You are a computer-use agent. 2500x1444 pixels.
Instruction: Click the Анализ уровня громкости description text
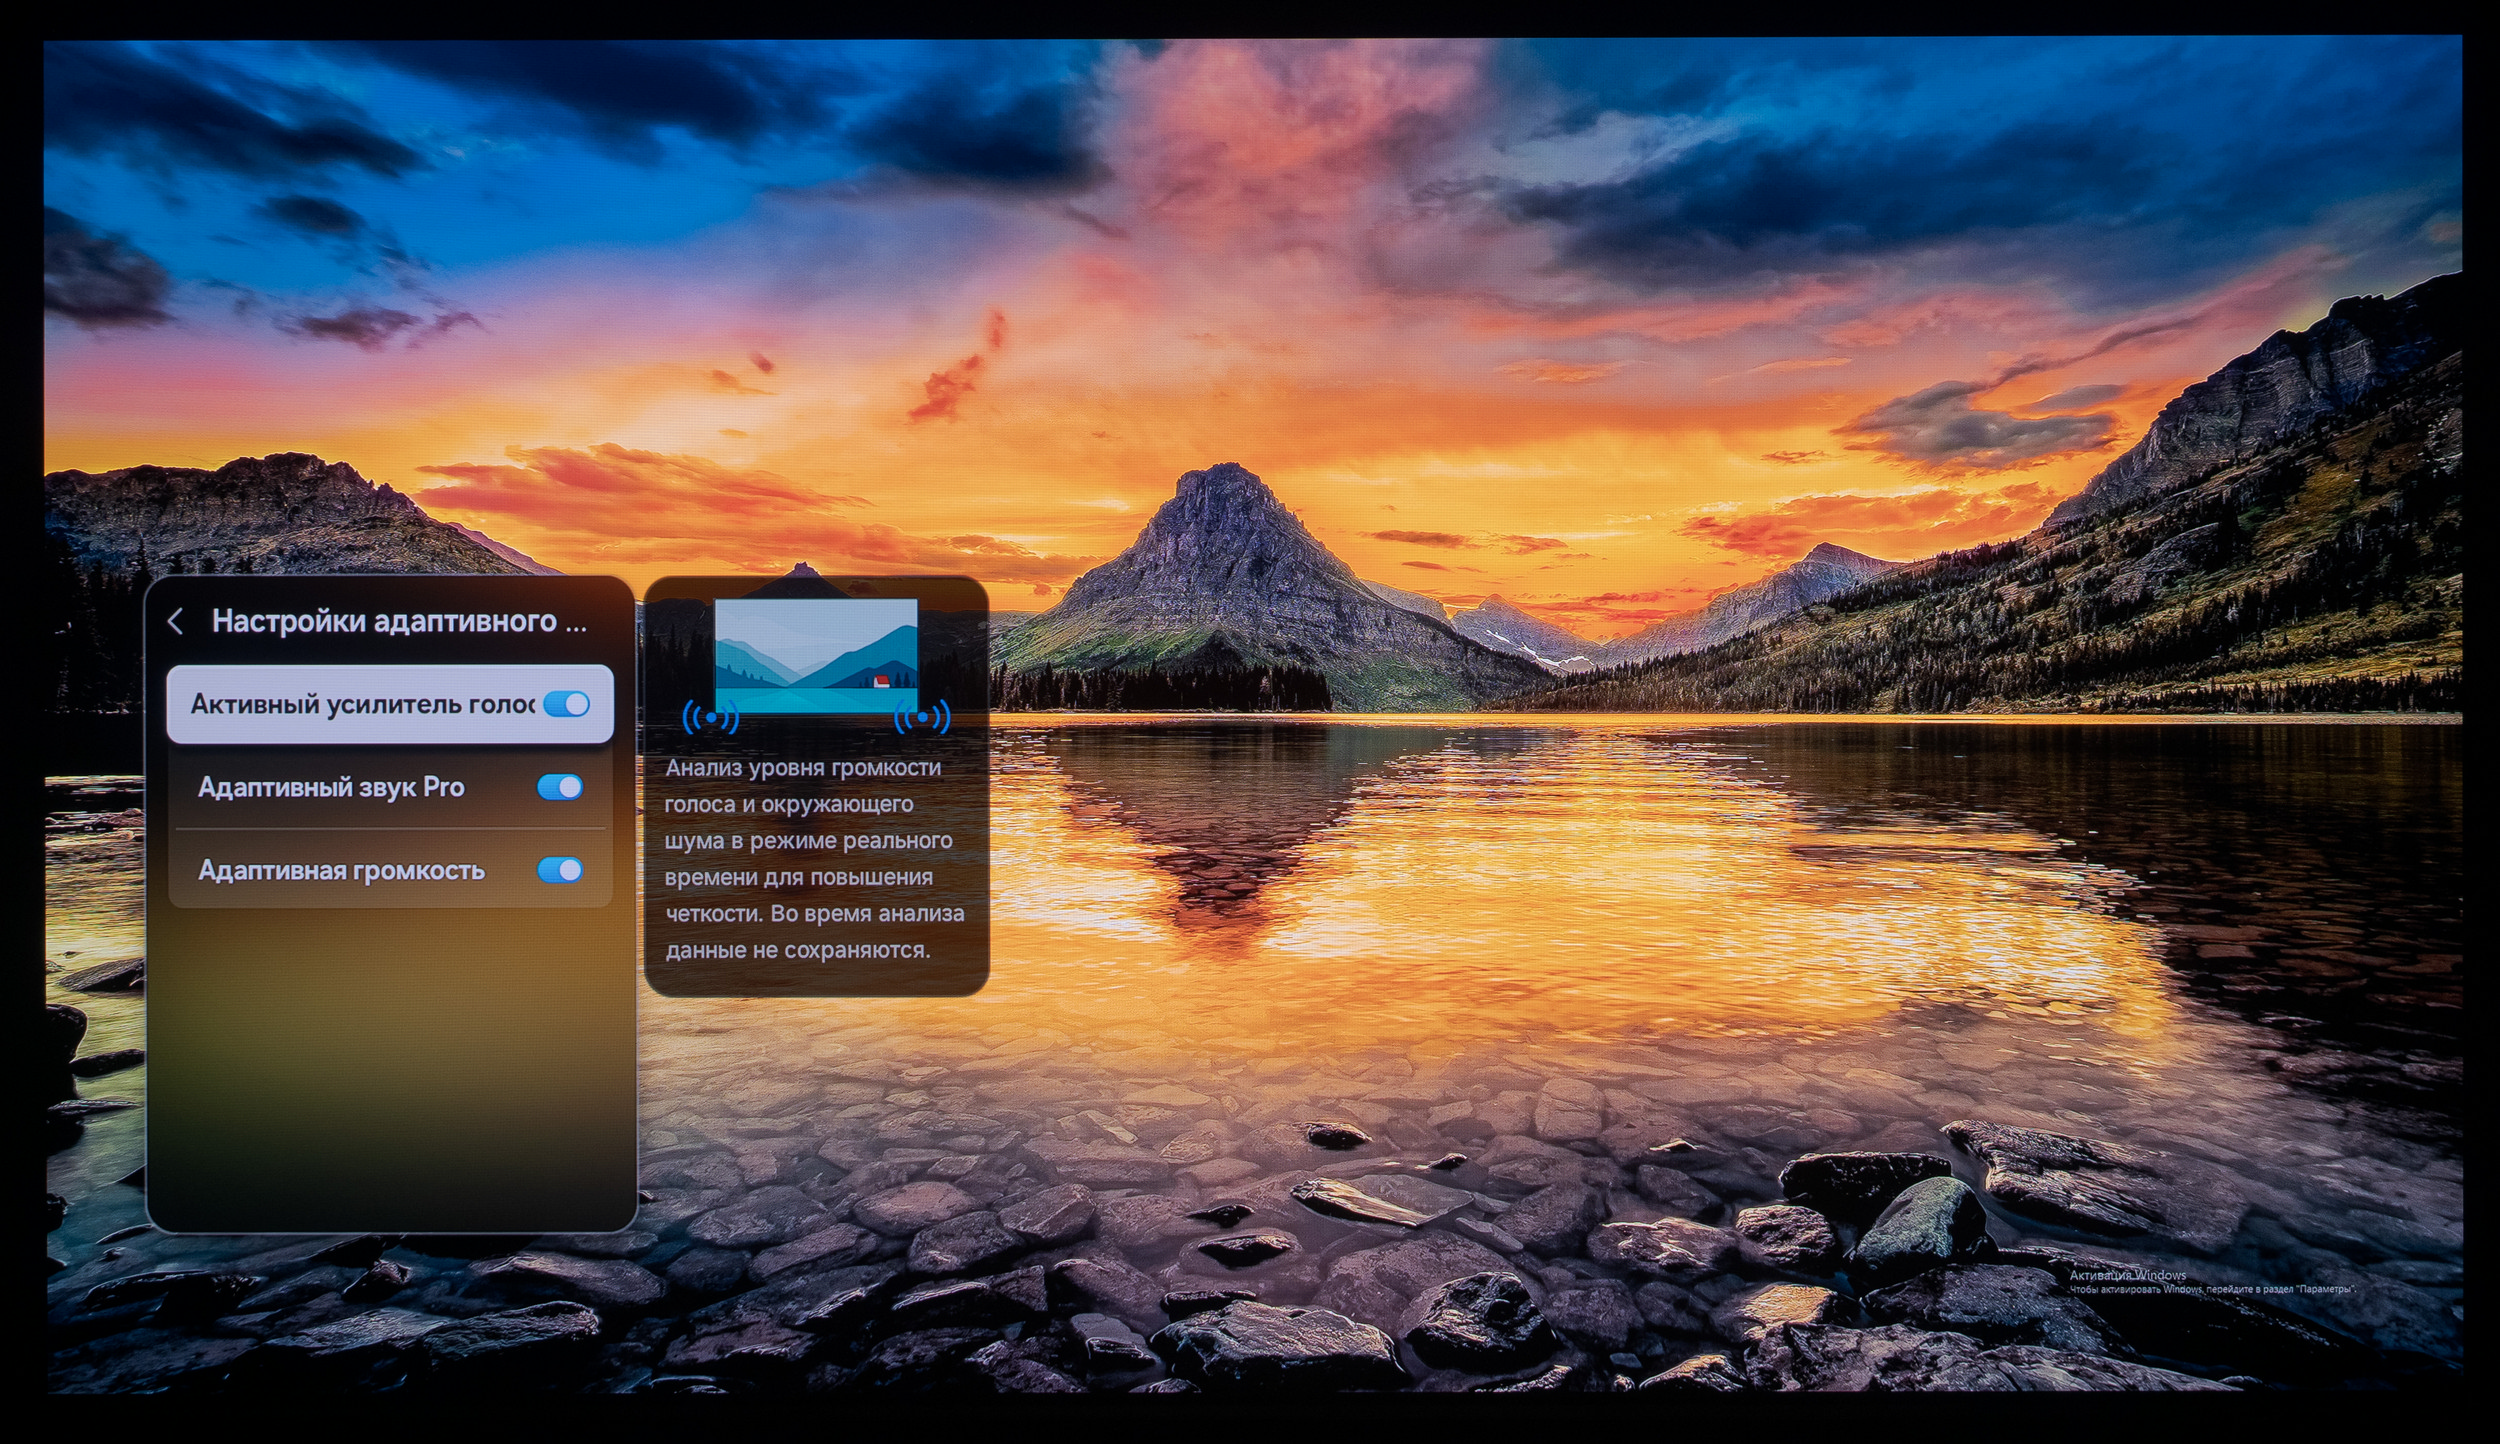[x=803, y=768]
